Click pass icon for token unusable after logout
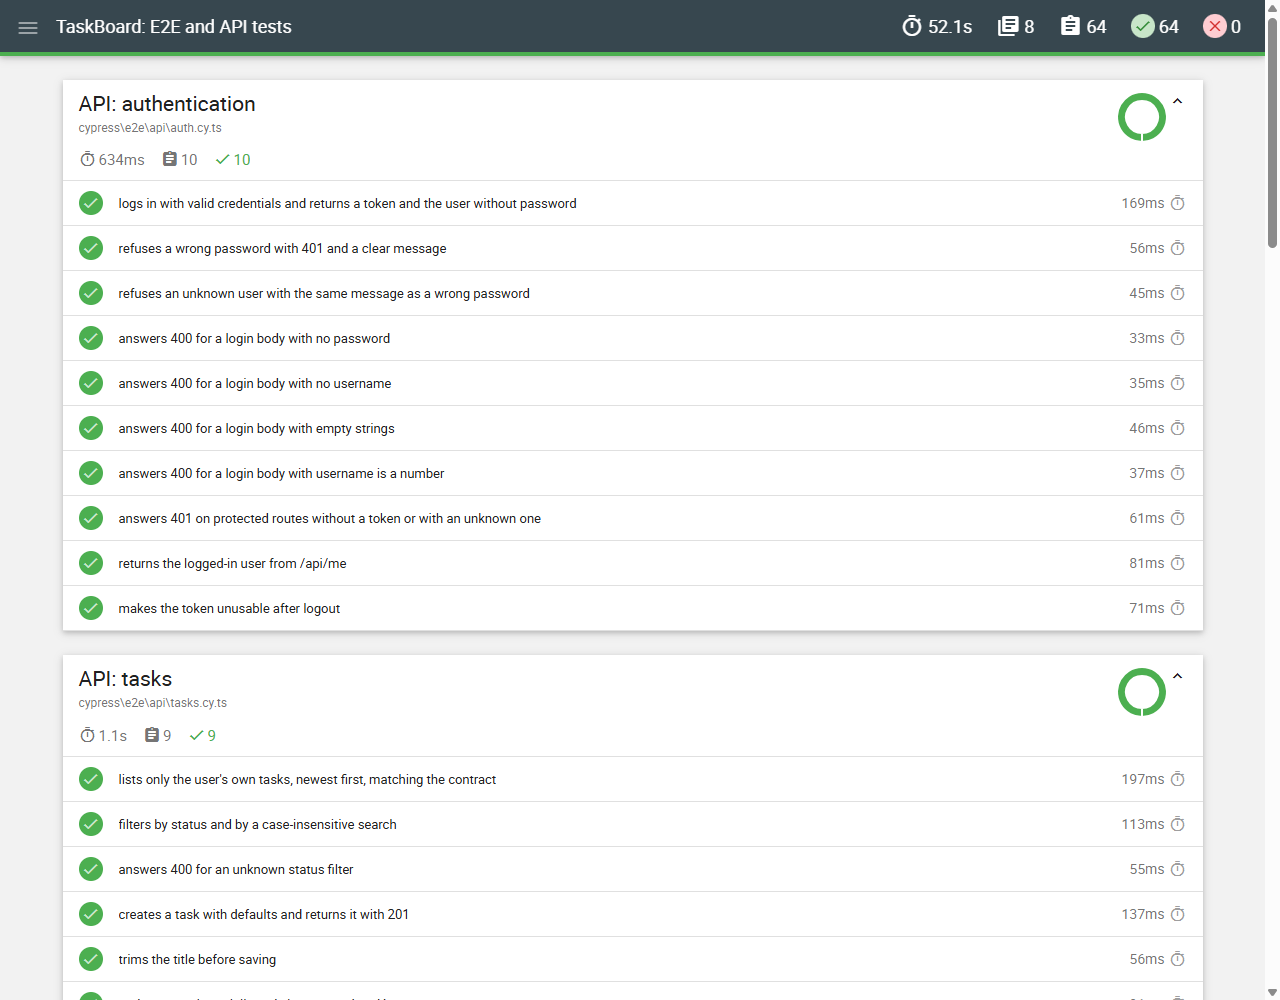Screen dimensions: 1280x1000 [91, 608]
